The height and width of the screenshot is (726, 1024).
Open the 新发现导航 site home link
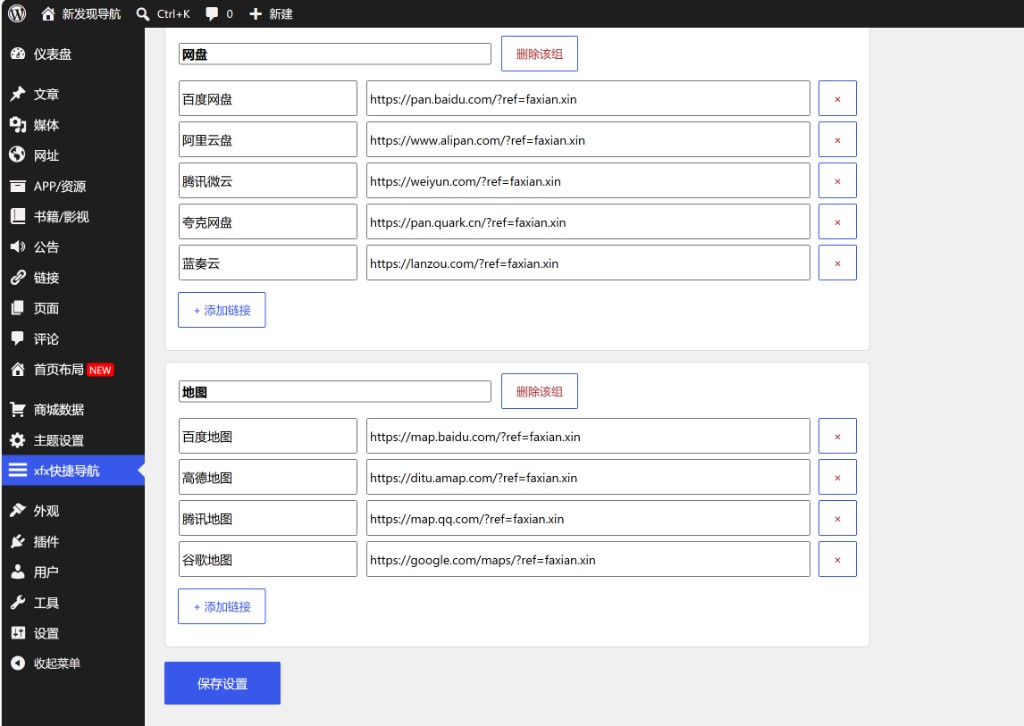[x=81, y=14]
